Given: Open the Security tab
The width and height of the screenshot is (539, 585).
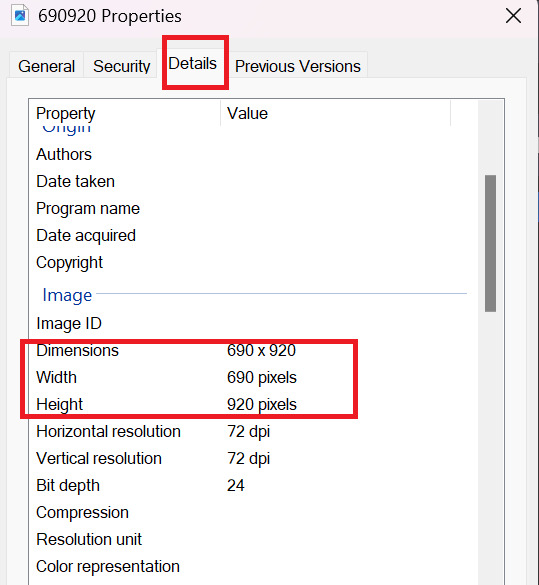Looking at the screenshot, I should [121, 66].
